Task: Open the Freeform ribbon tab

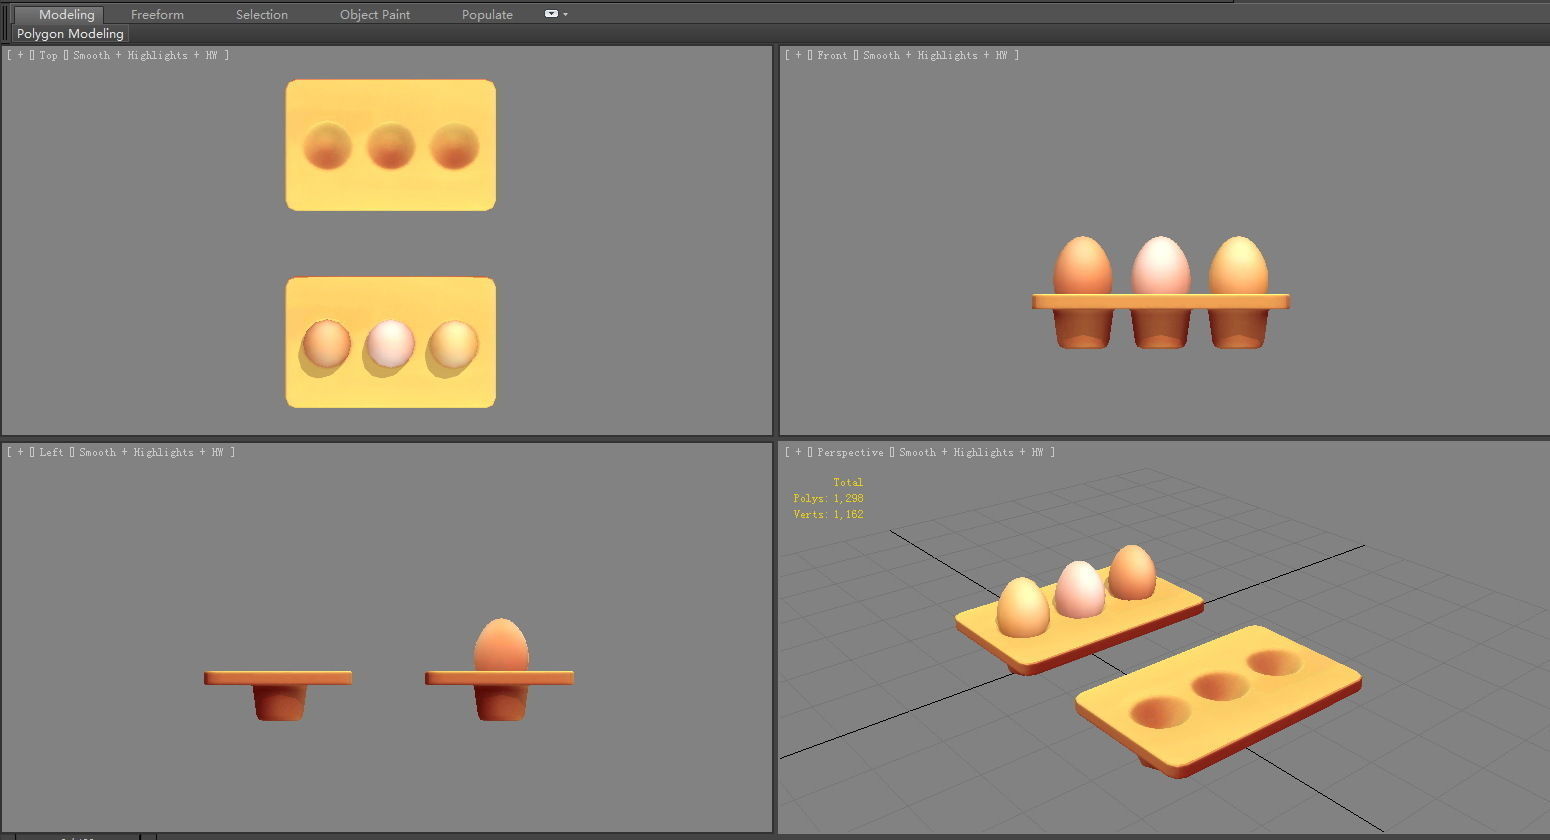Action: click(x=157, y=14)
